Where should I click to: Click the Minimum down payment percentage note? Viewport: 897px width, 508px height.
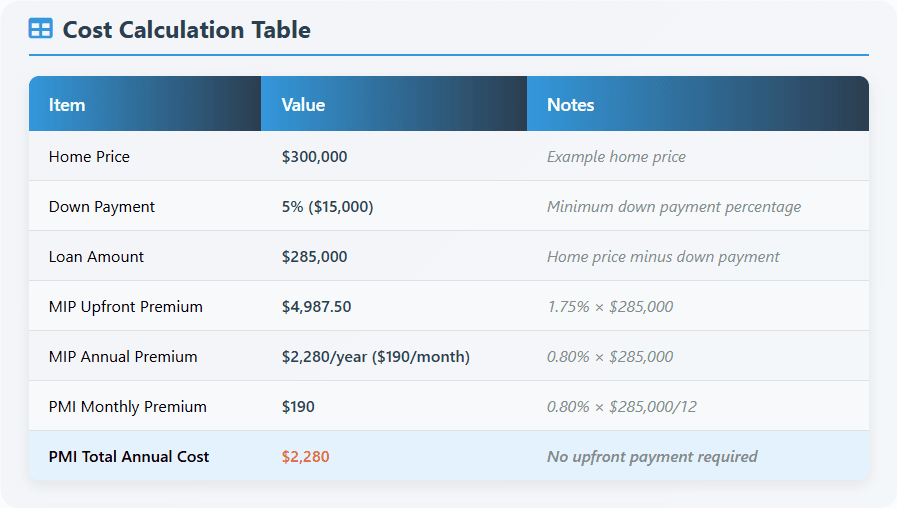674,207
